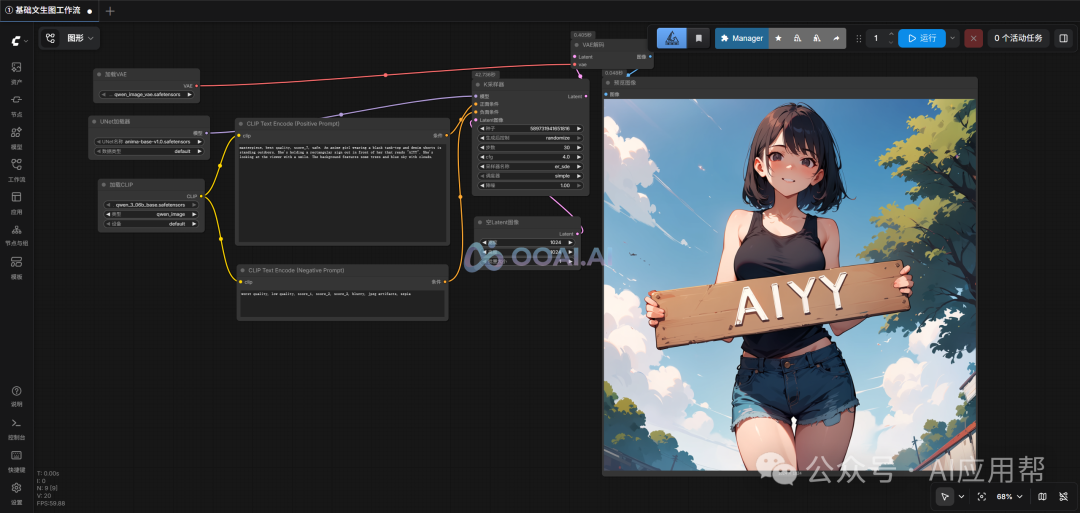Collapse the 加载CLIP node via its dot

click(x=103, y=185)
